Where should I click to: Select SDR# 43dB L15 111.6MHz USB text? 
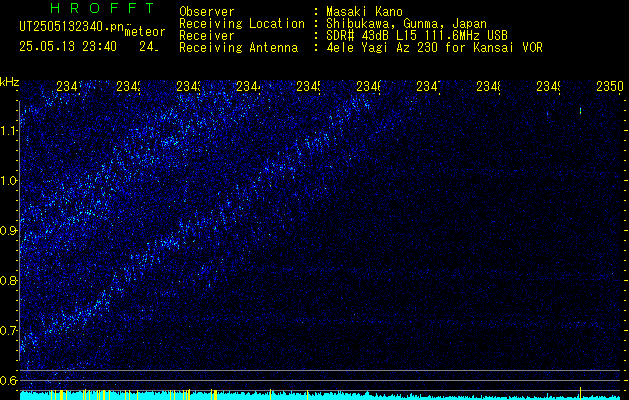(417, 36)
